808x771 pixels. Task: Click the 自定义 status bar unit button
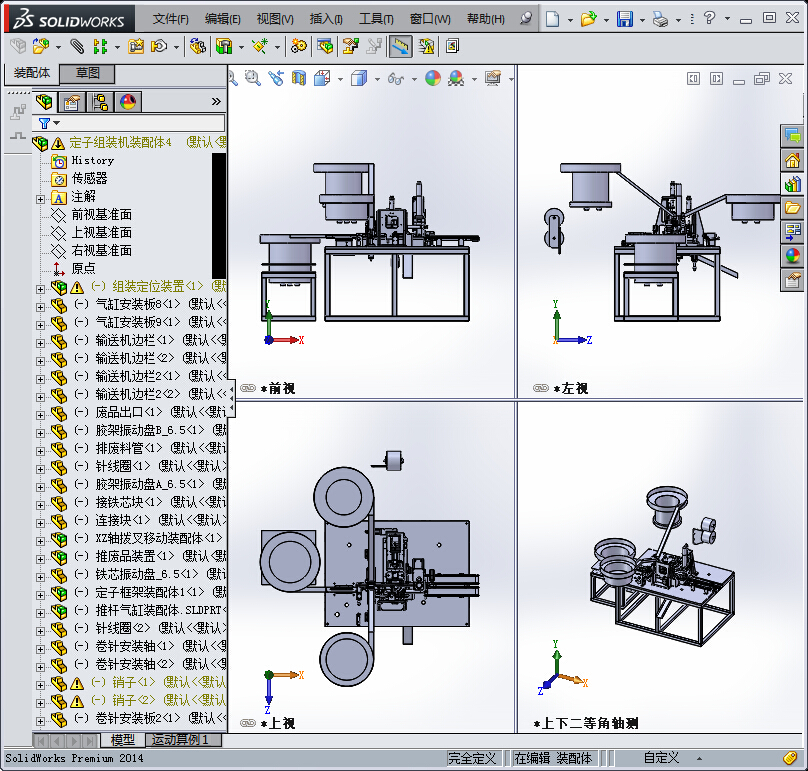[662, 758]
